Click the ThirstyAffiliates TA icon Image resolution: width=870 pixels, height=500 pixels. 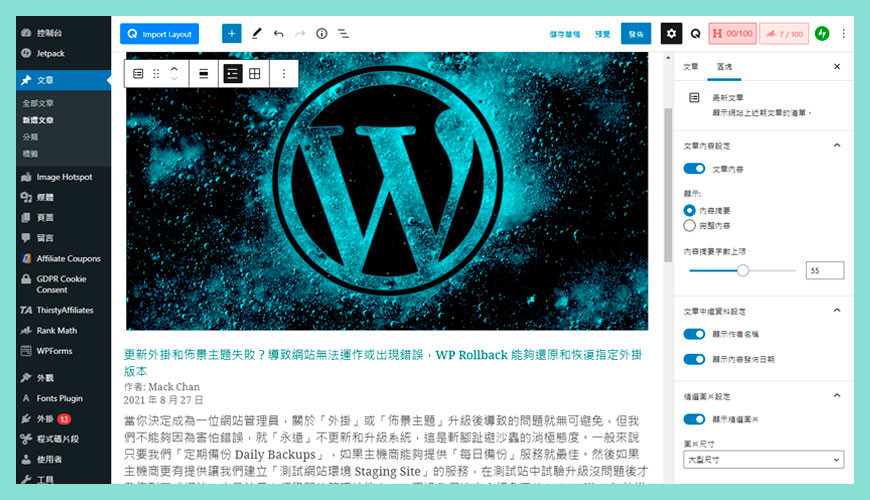pyautogui.click(x=26, y=310)
